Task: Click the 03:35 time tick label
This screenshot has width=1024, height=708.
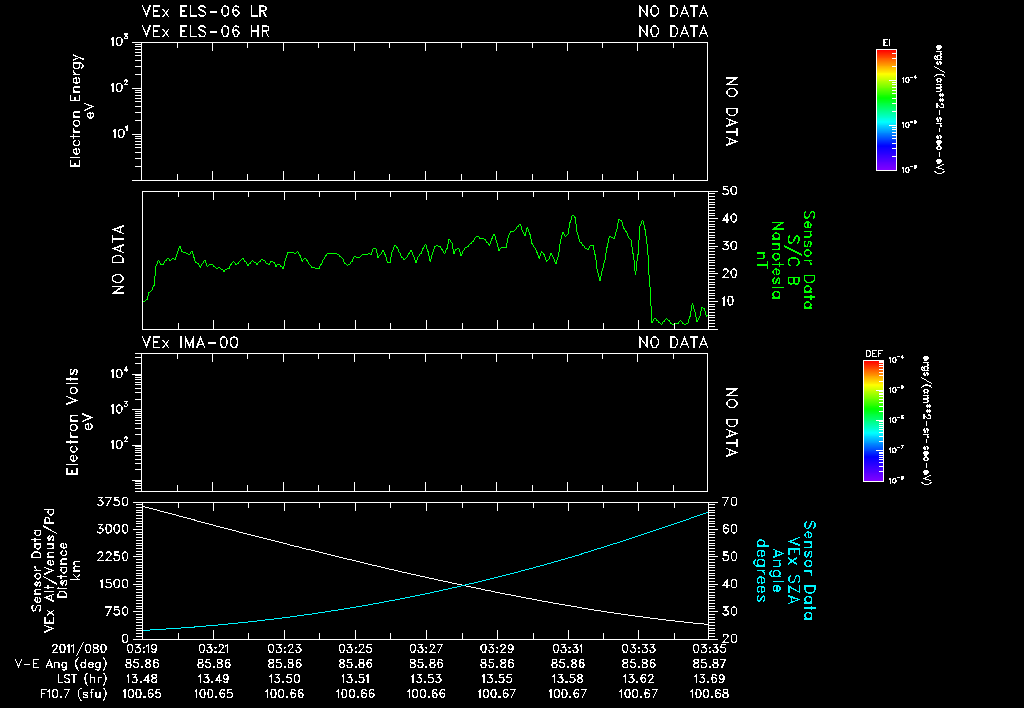Action: 709,649
